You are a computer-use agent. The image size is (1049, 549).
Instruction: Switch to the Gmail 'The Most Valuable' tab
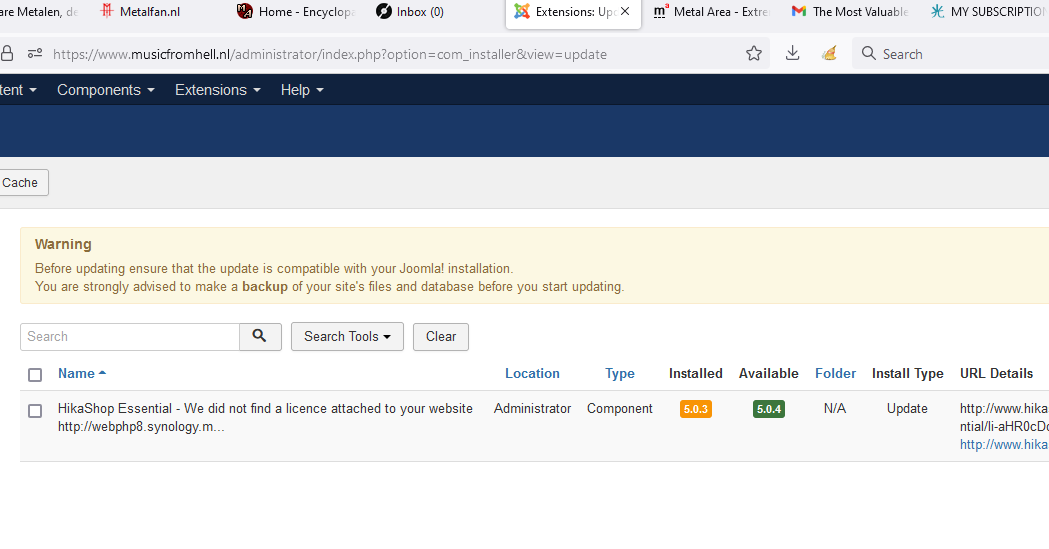point(850,11)
